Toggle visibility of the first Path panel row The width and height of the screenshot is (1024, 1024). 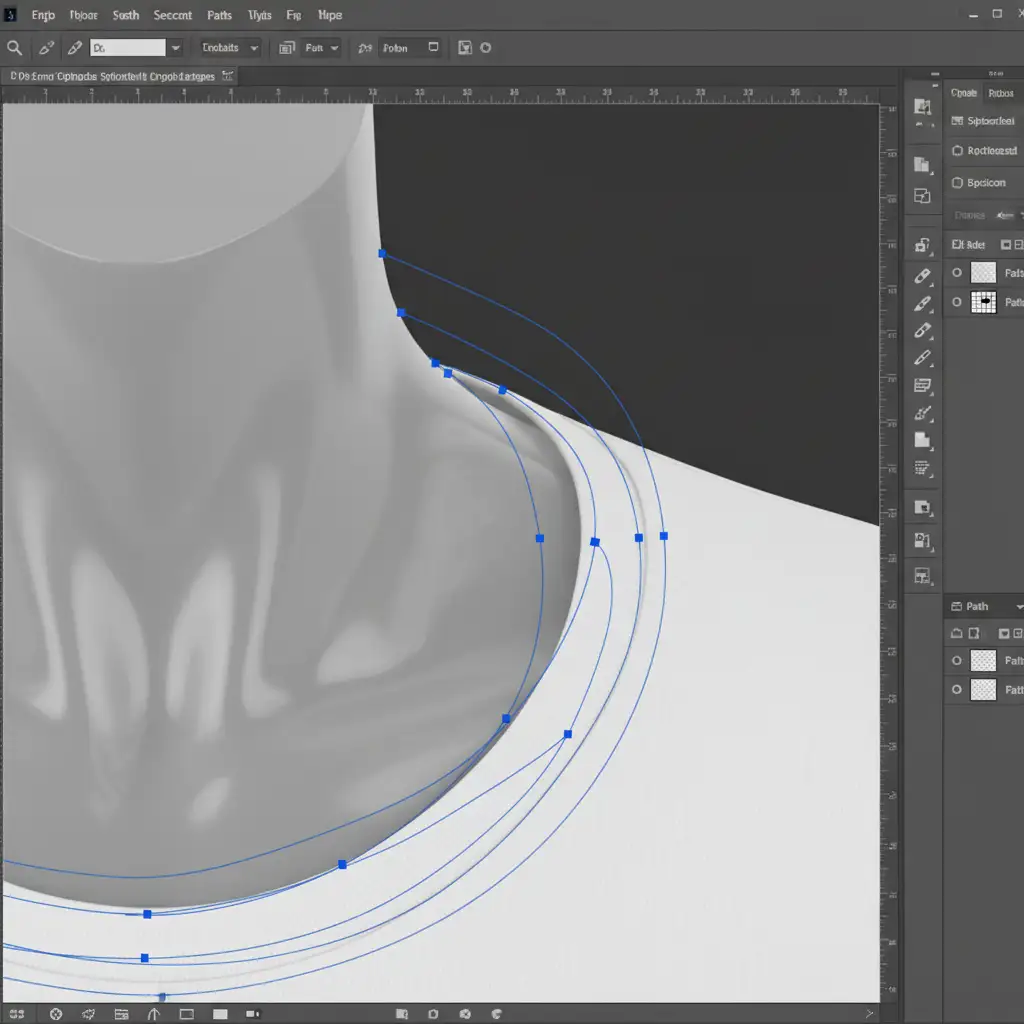pyautogui.click(x=957, y=660)
